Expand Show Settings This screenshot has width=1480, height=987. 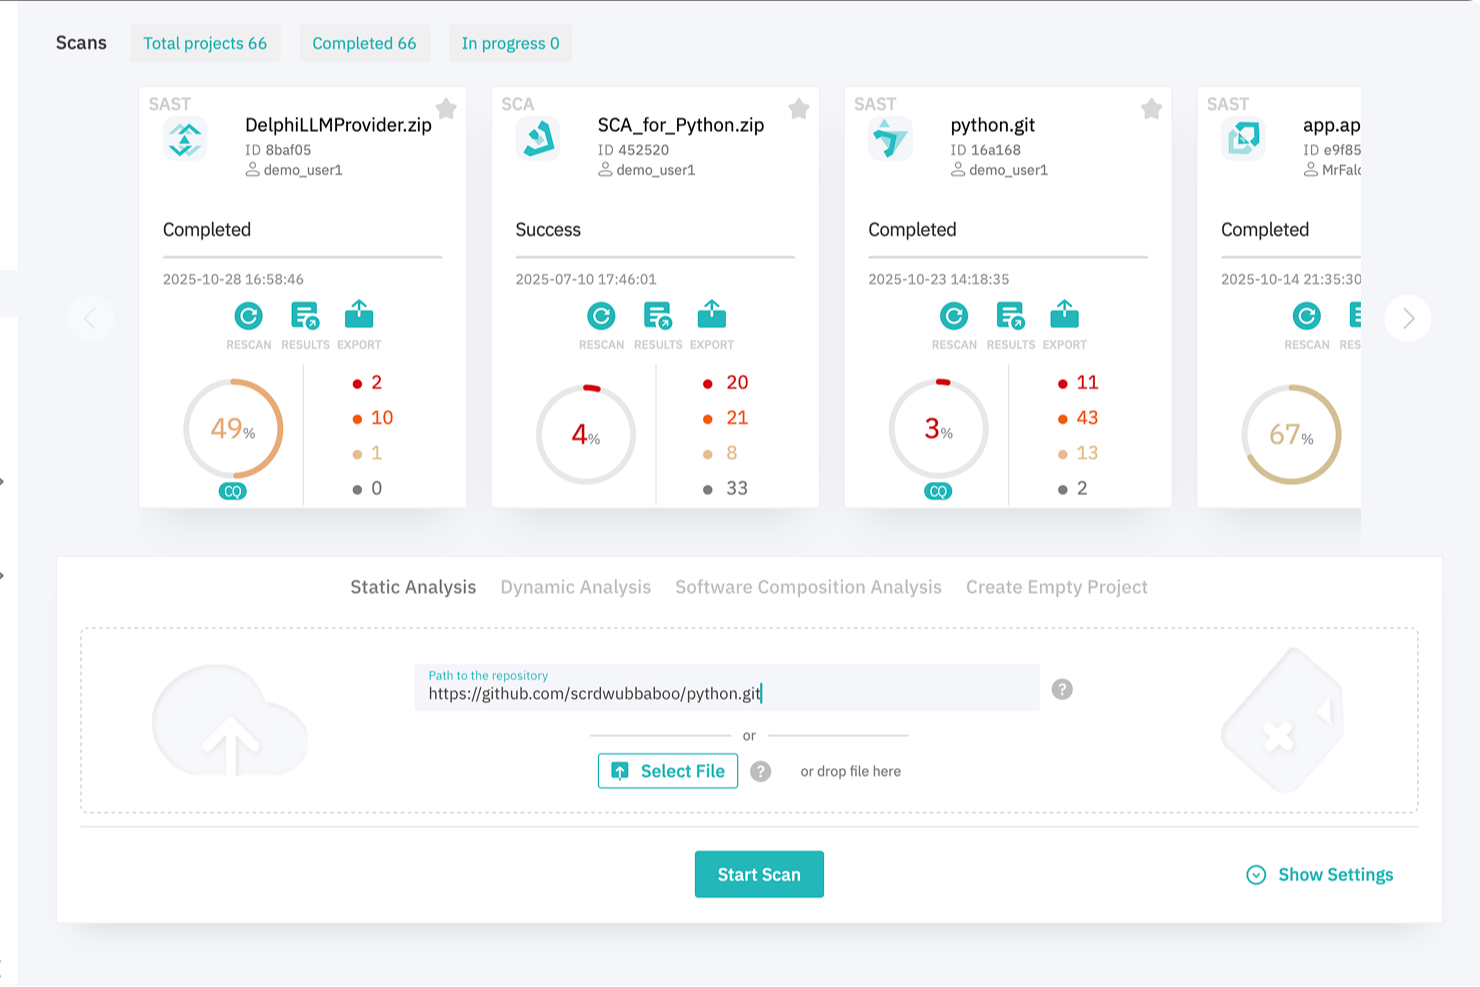point(1320,875)
